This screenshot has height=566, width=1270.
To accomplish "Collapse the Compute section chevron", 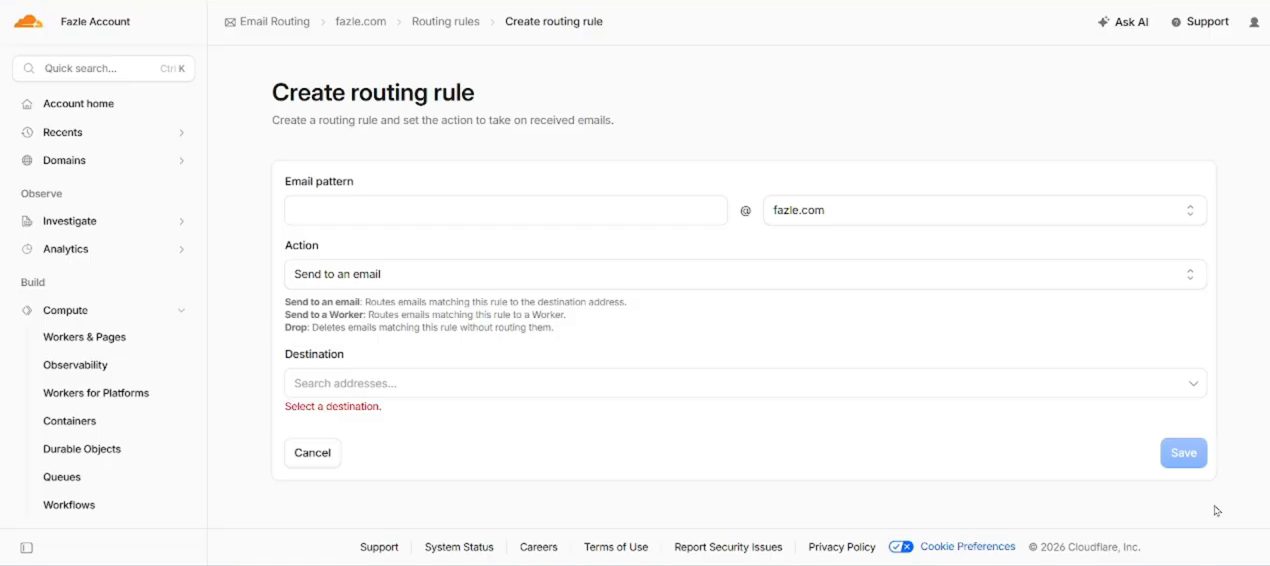I will [181, 310].
